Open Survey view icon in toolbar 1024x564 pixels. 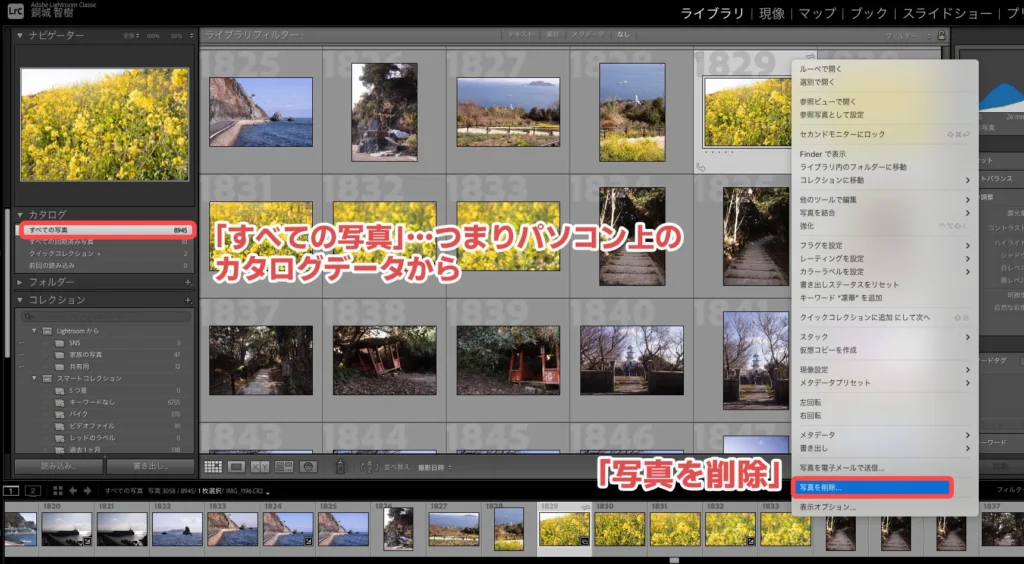[x=284, y=466]
